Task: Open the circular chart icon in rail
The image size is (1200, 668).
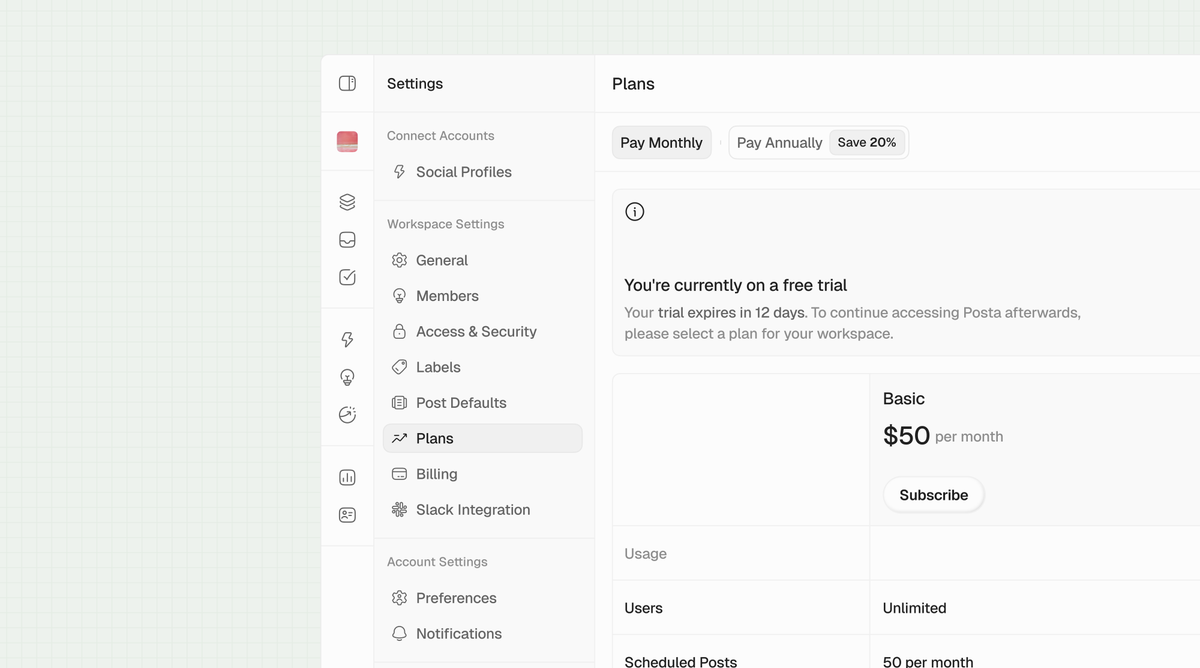Action: click(x=347, y=414)
